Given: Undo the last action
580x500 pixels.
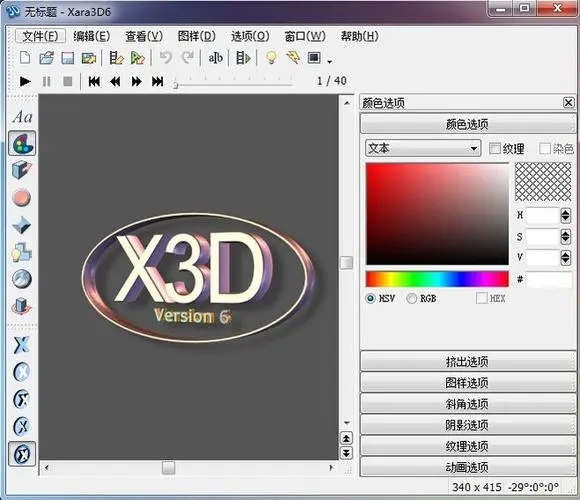Looking at the screenshot, I should pos(166,58).
